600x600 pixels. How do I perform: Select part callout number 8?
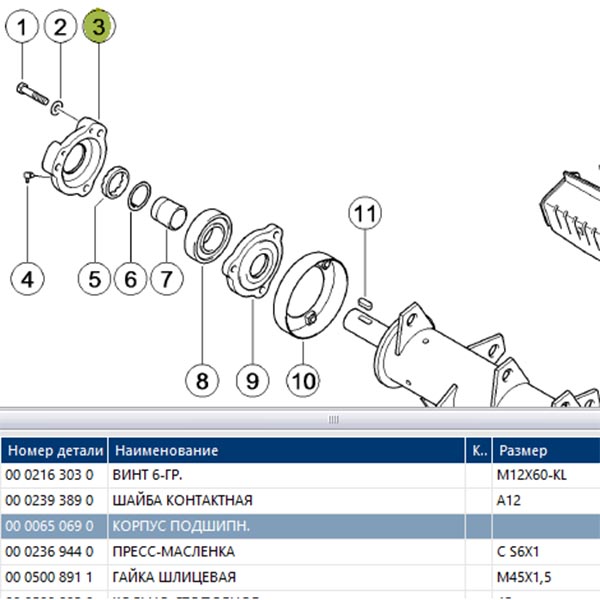pos(202,381)
